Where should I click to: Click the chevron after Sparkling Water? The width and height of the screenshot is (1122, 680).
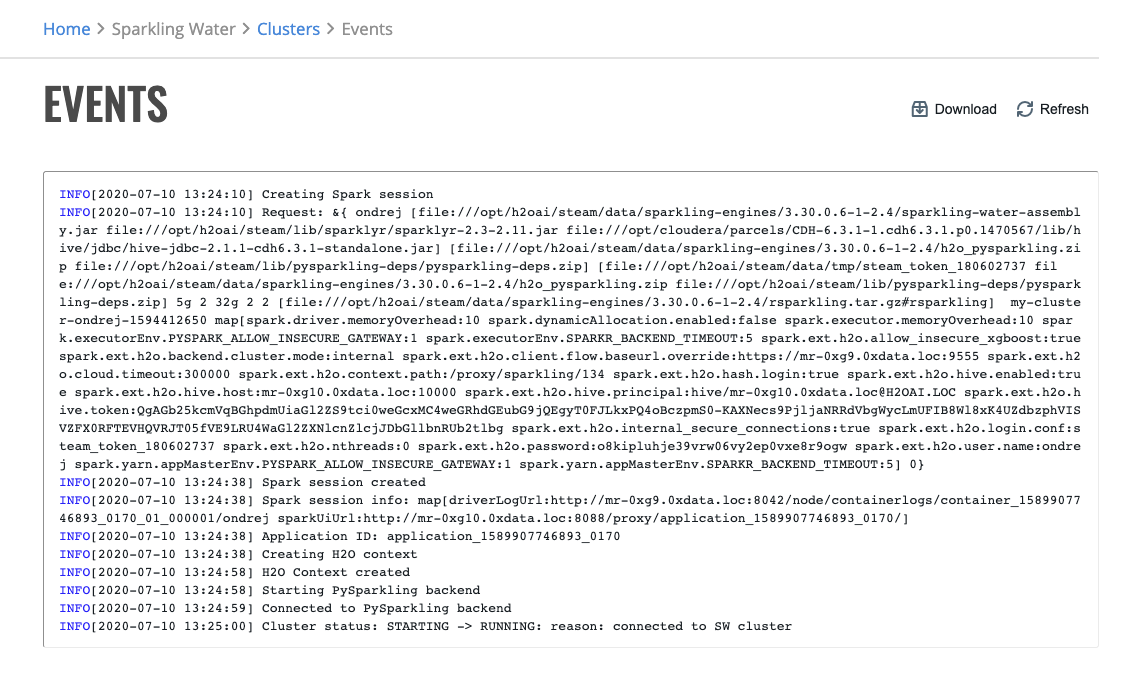pos(246,29)
